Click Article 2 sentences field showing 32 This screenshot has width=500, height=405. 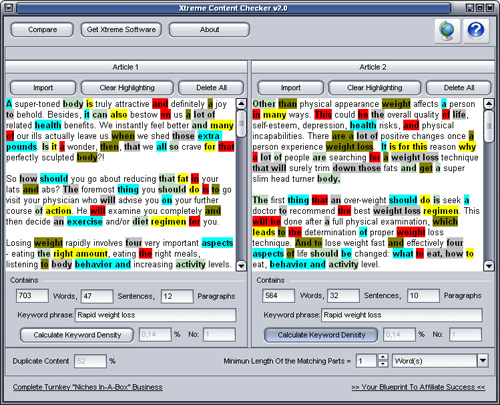click(343, 296)
